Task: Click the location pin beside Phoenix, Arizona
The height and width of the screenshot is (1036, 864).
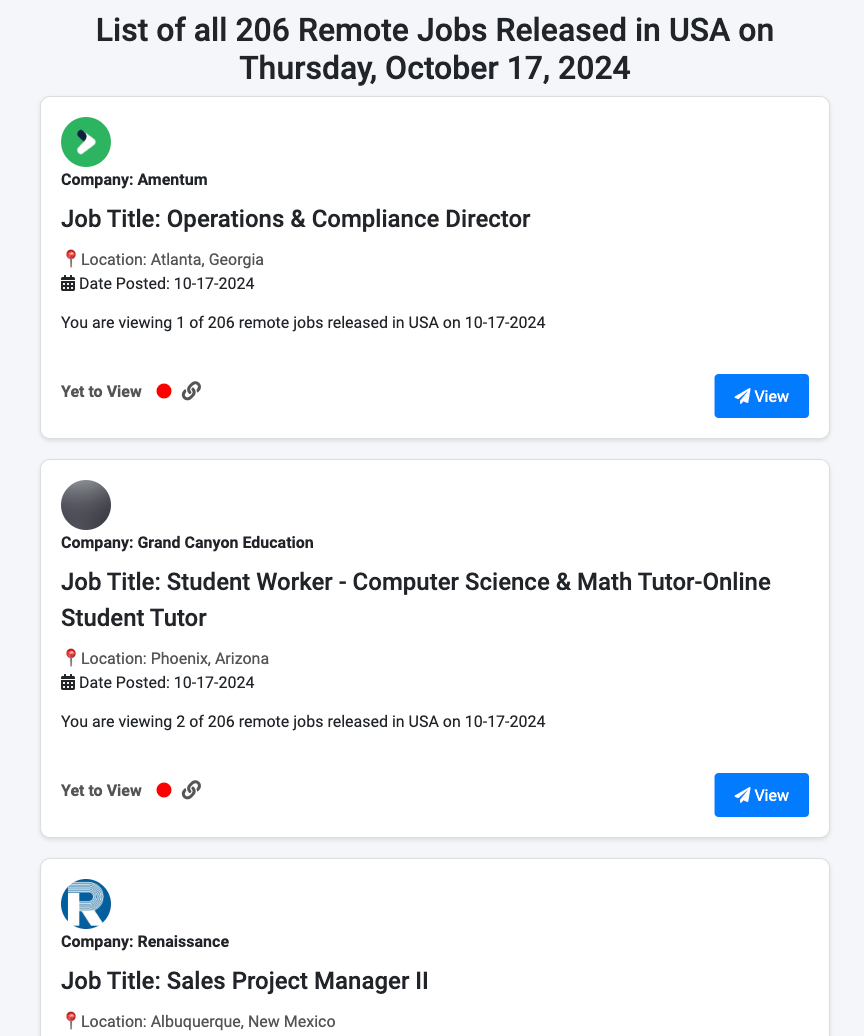Action: pyautogui.click(x=69, y=657)
